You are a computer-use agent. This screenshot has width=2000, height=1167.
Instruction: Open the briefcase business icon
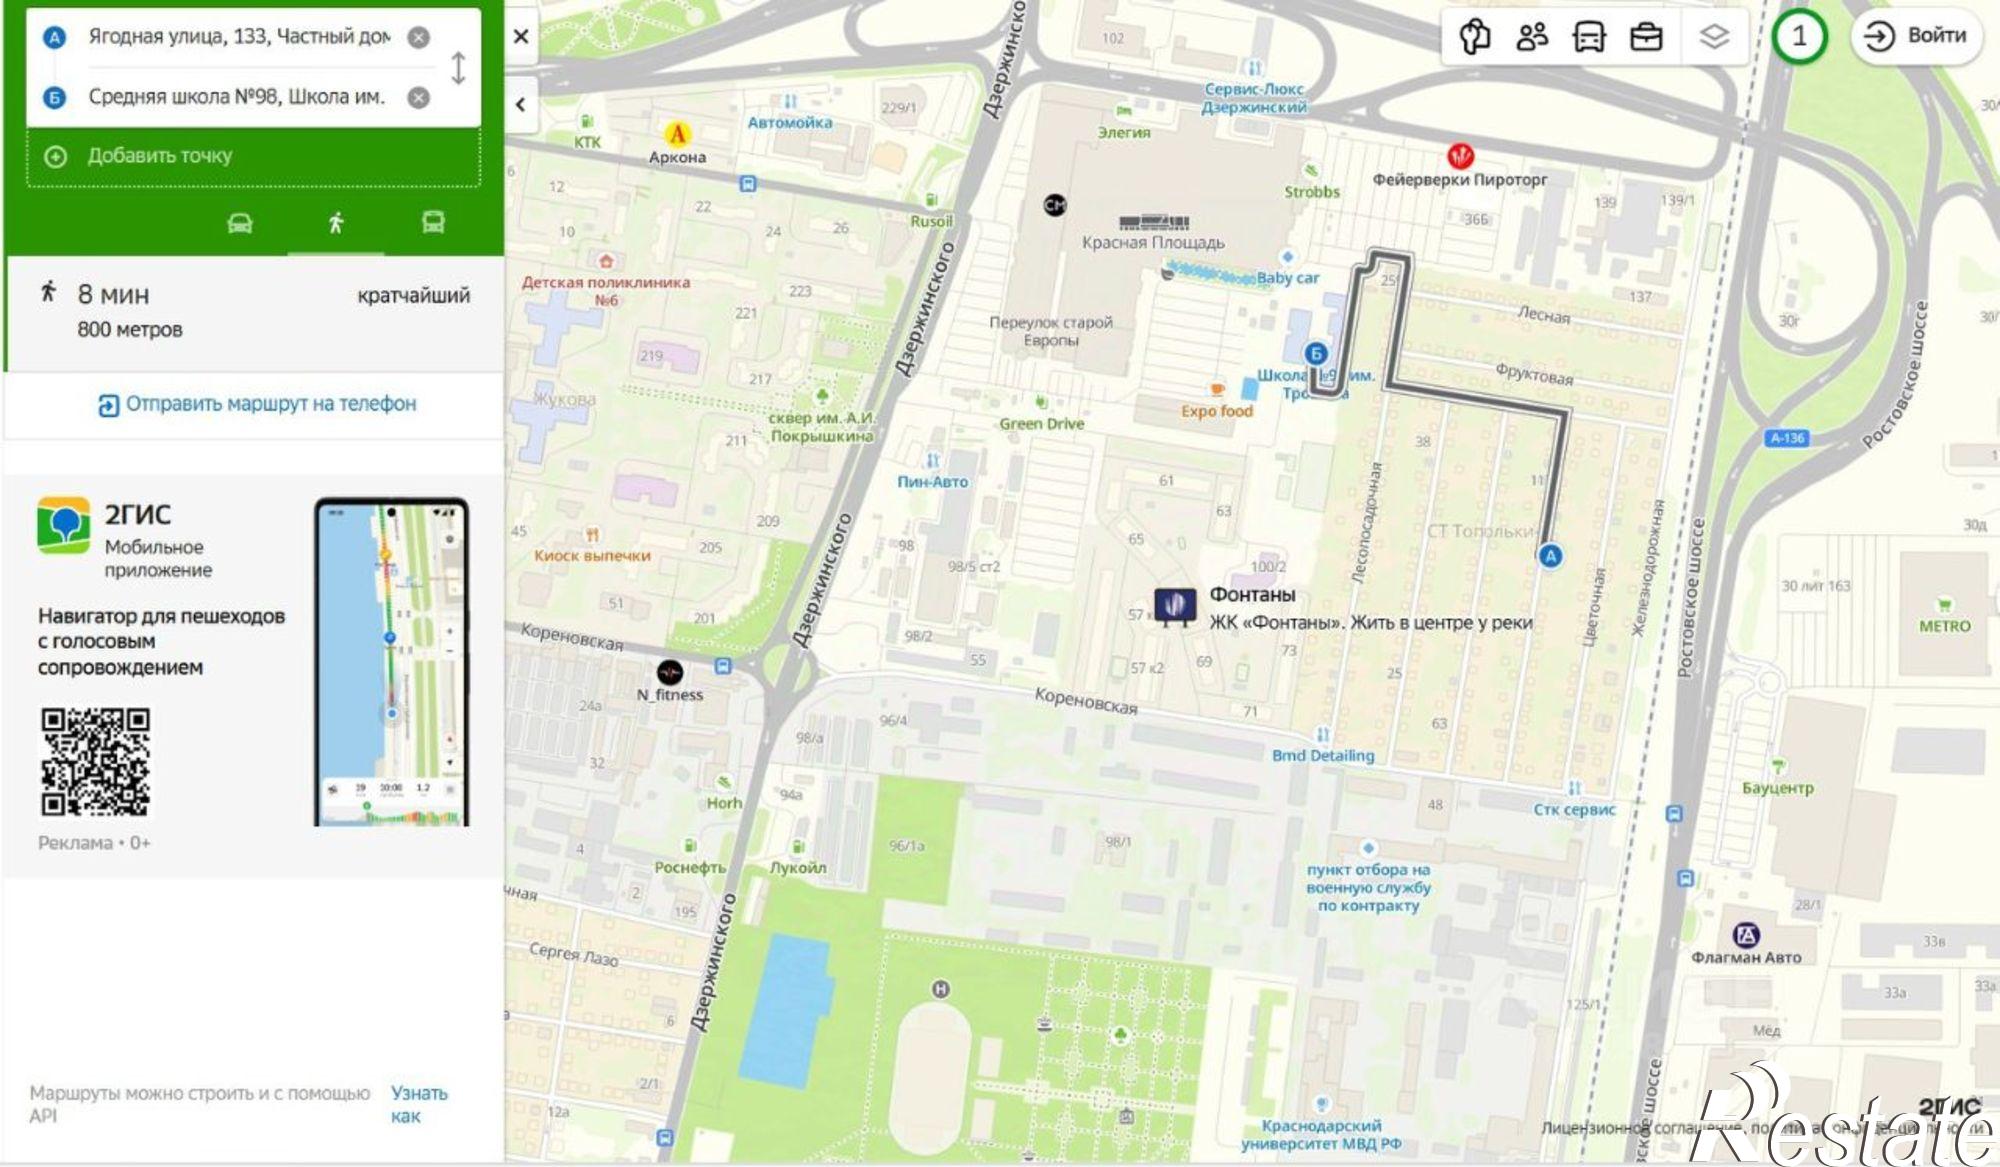1646,37
